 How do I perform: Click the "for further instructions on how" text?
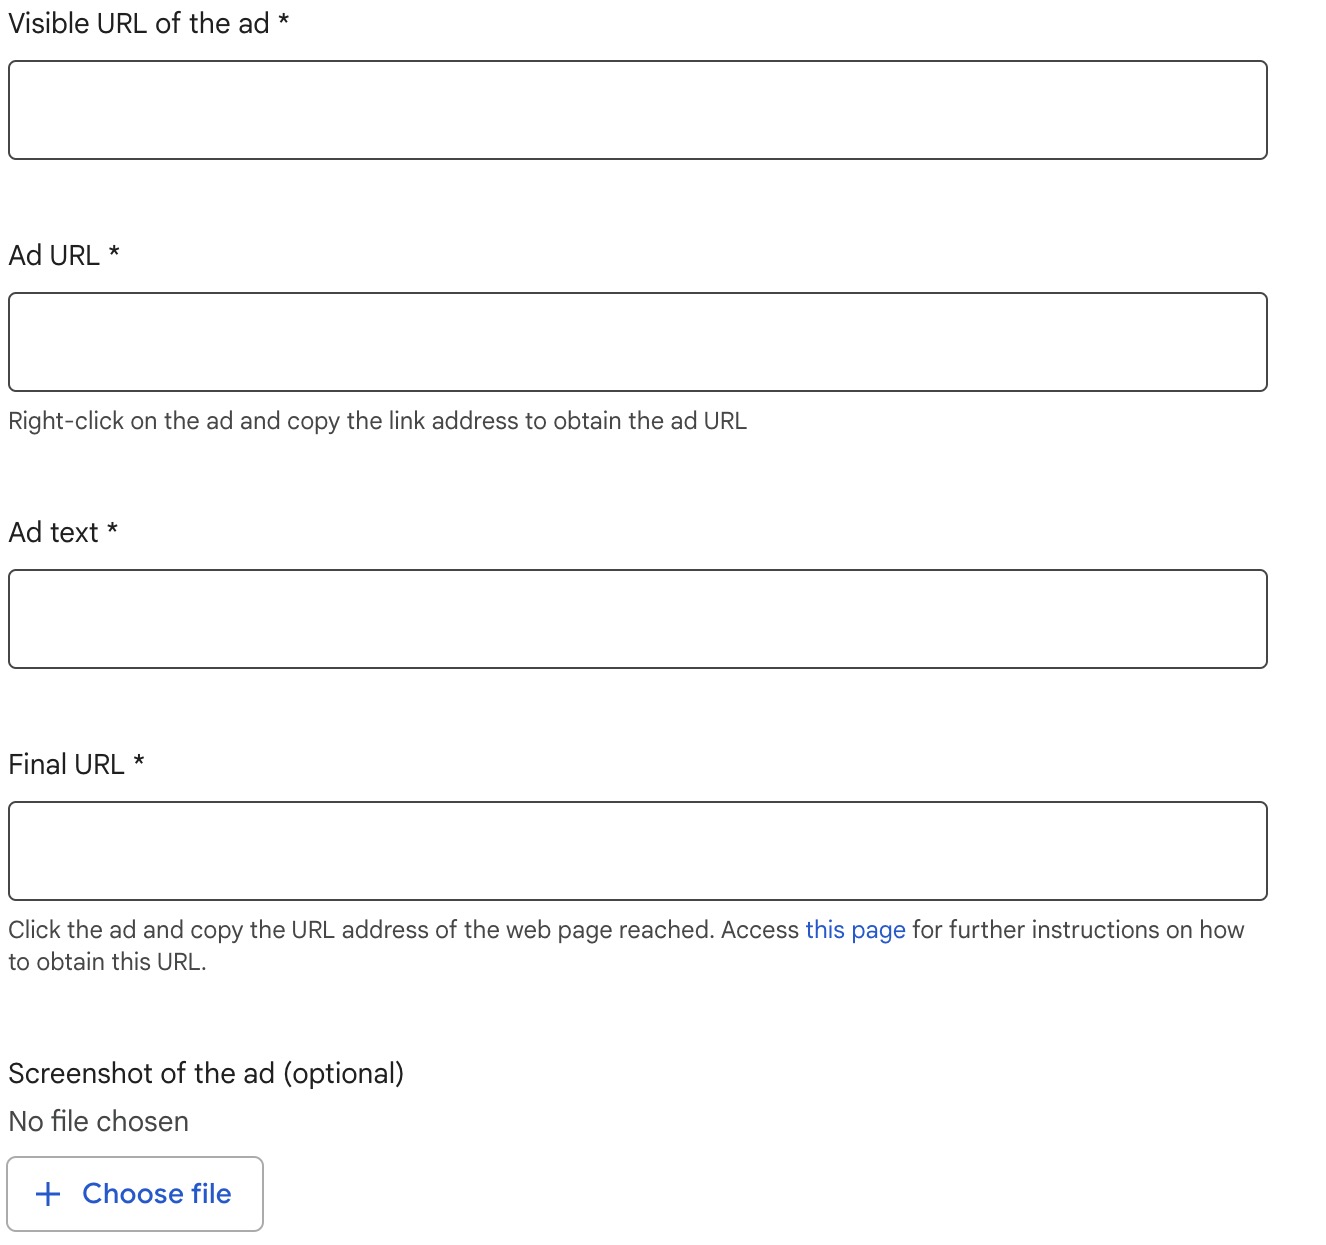(1078, 930)
